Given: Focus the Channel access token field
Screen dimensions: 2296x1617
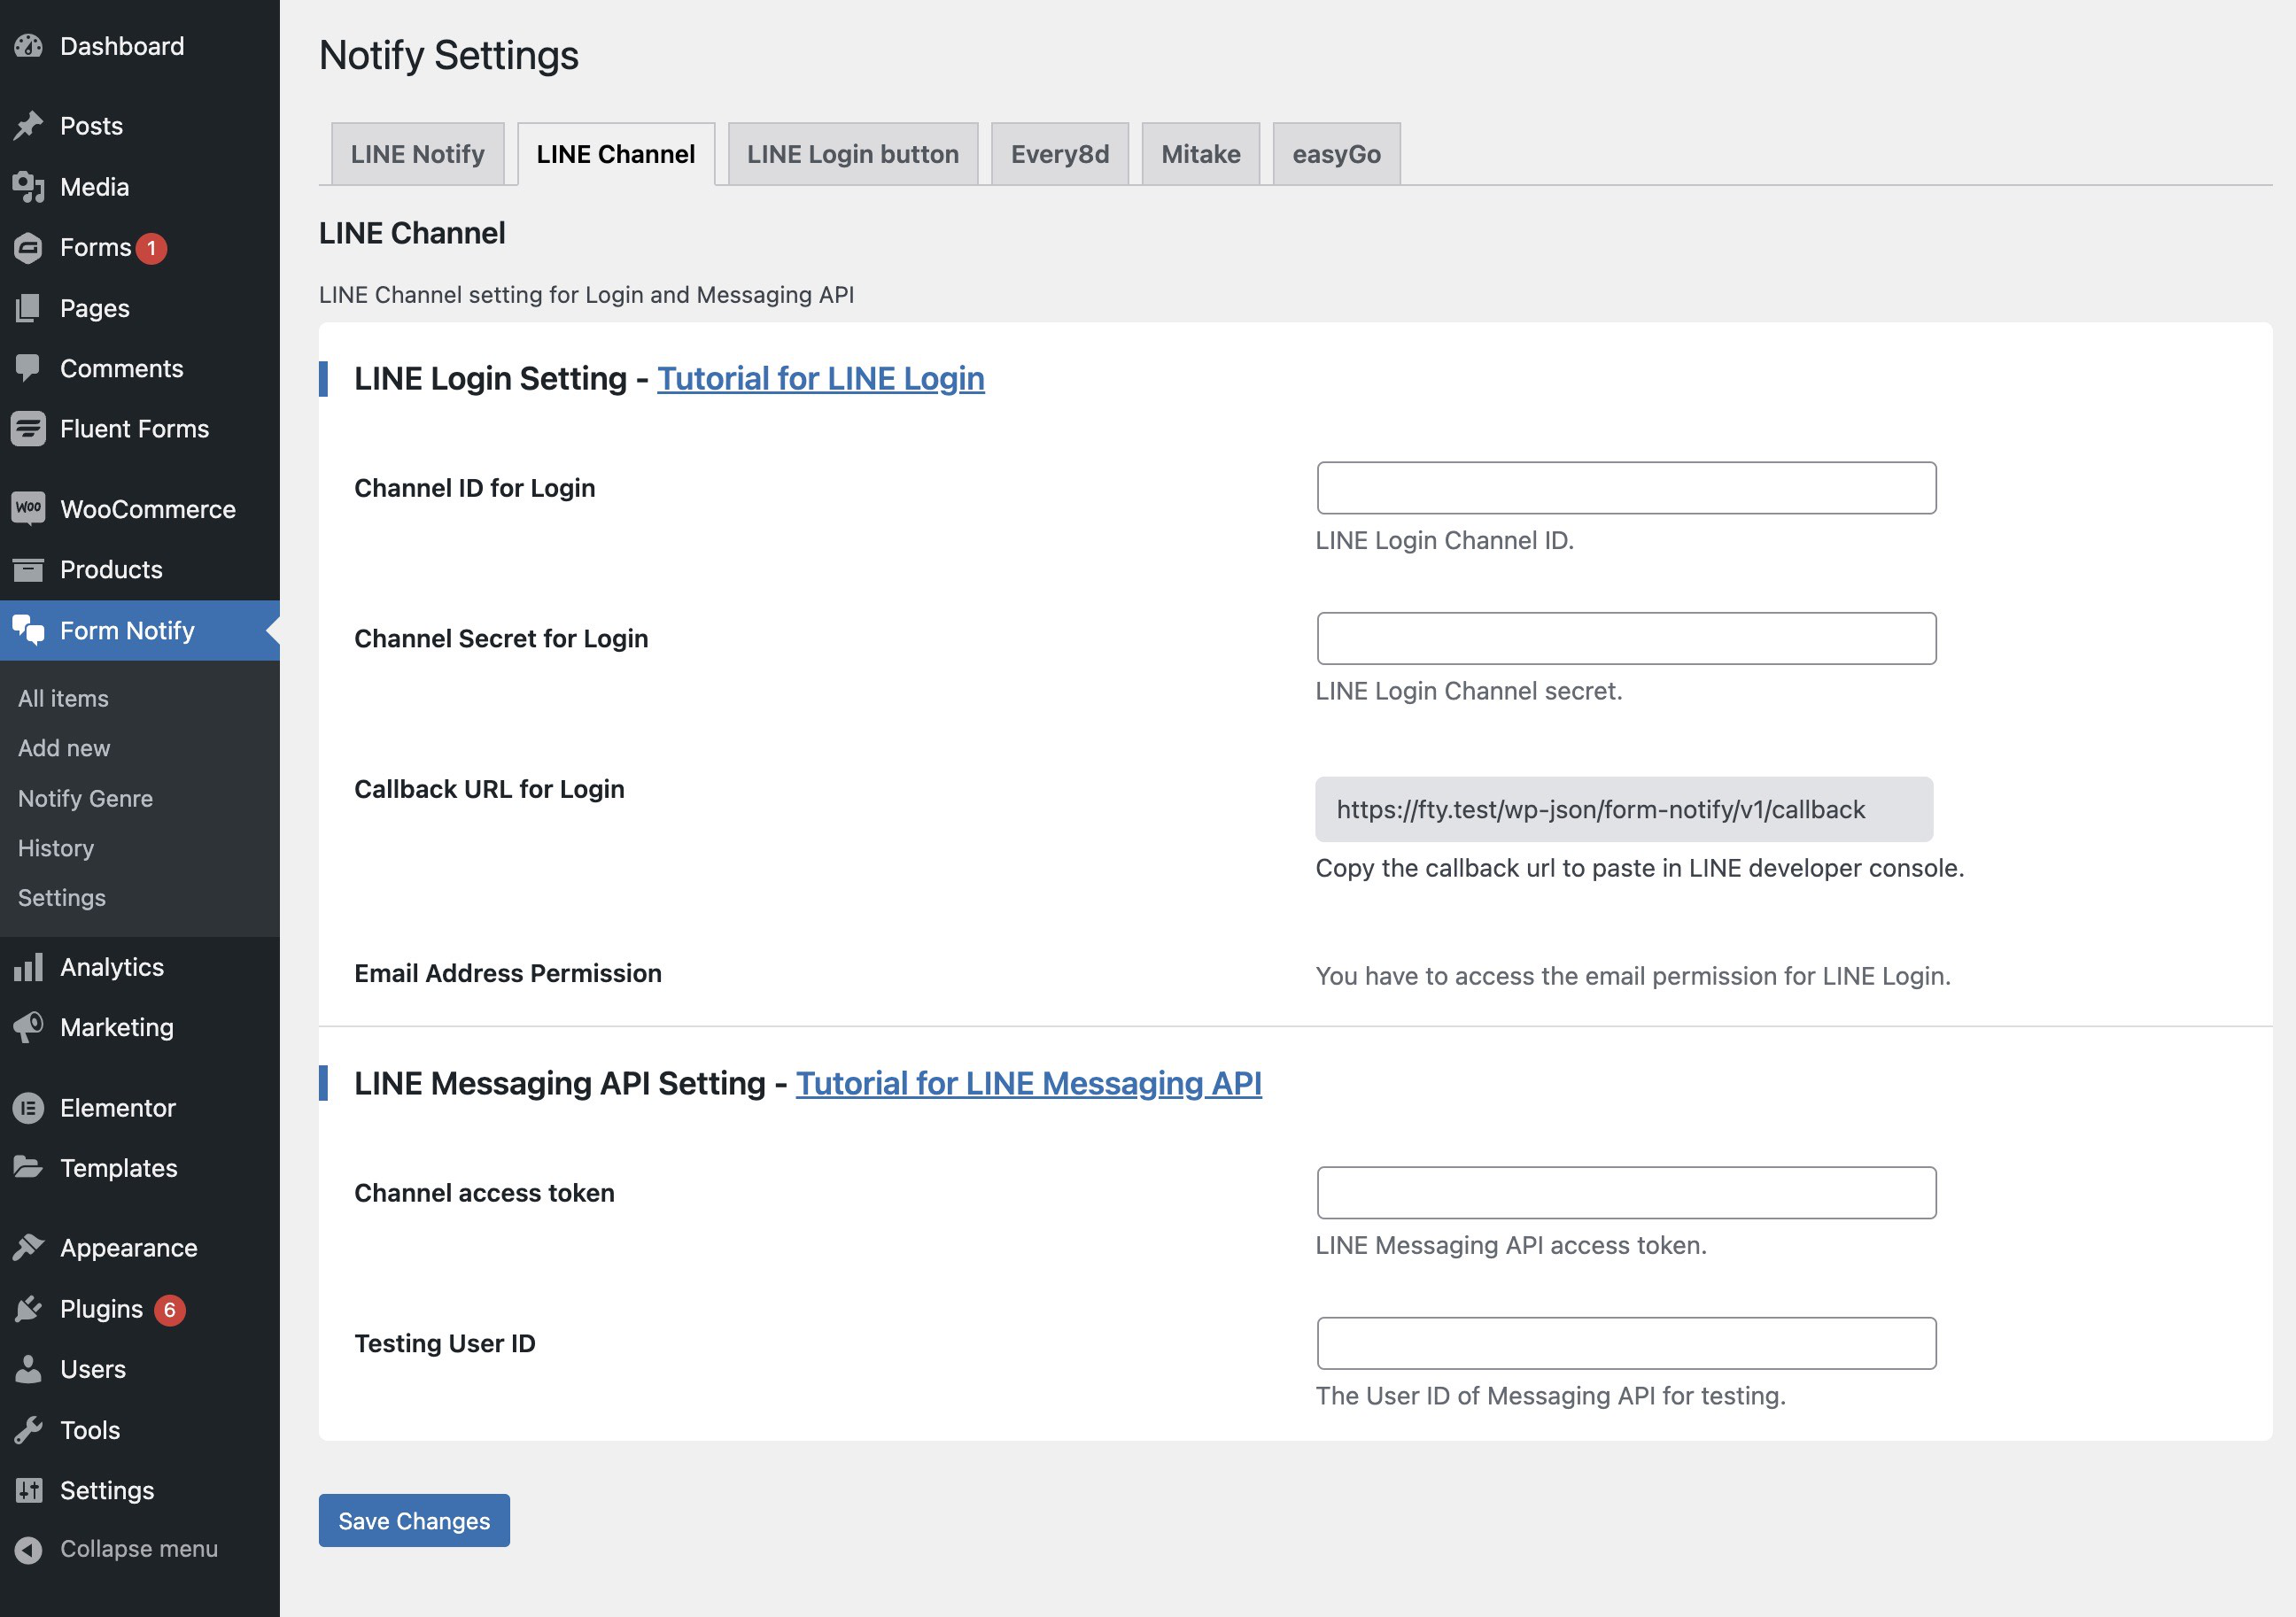Looking at the screenshot, I should click(1626, 1193).
